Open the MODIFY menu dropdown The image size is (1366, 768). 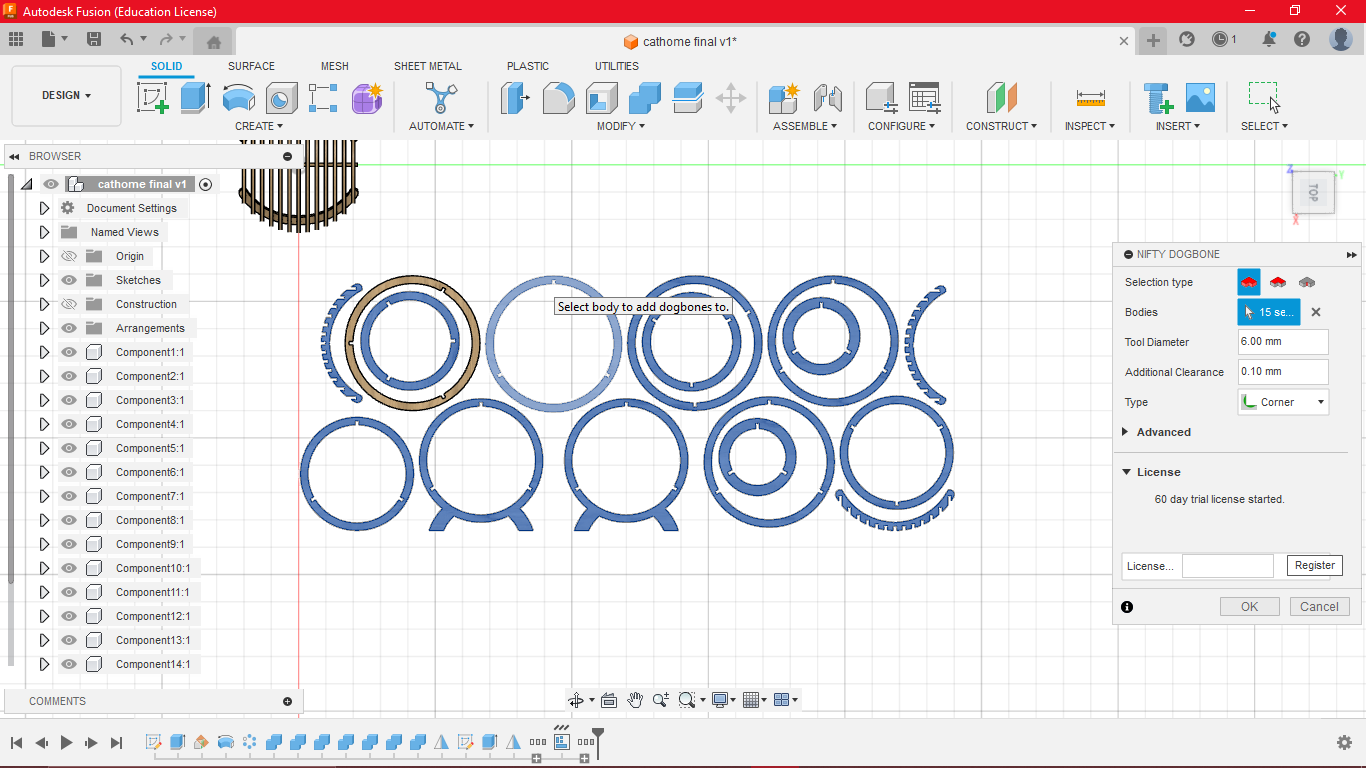click(621, 126)
